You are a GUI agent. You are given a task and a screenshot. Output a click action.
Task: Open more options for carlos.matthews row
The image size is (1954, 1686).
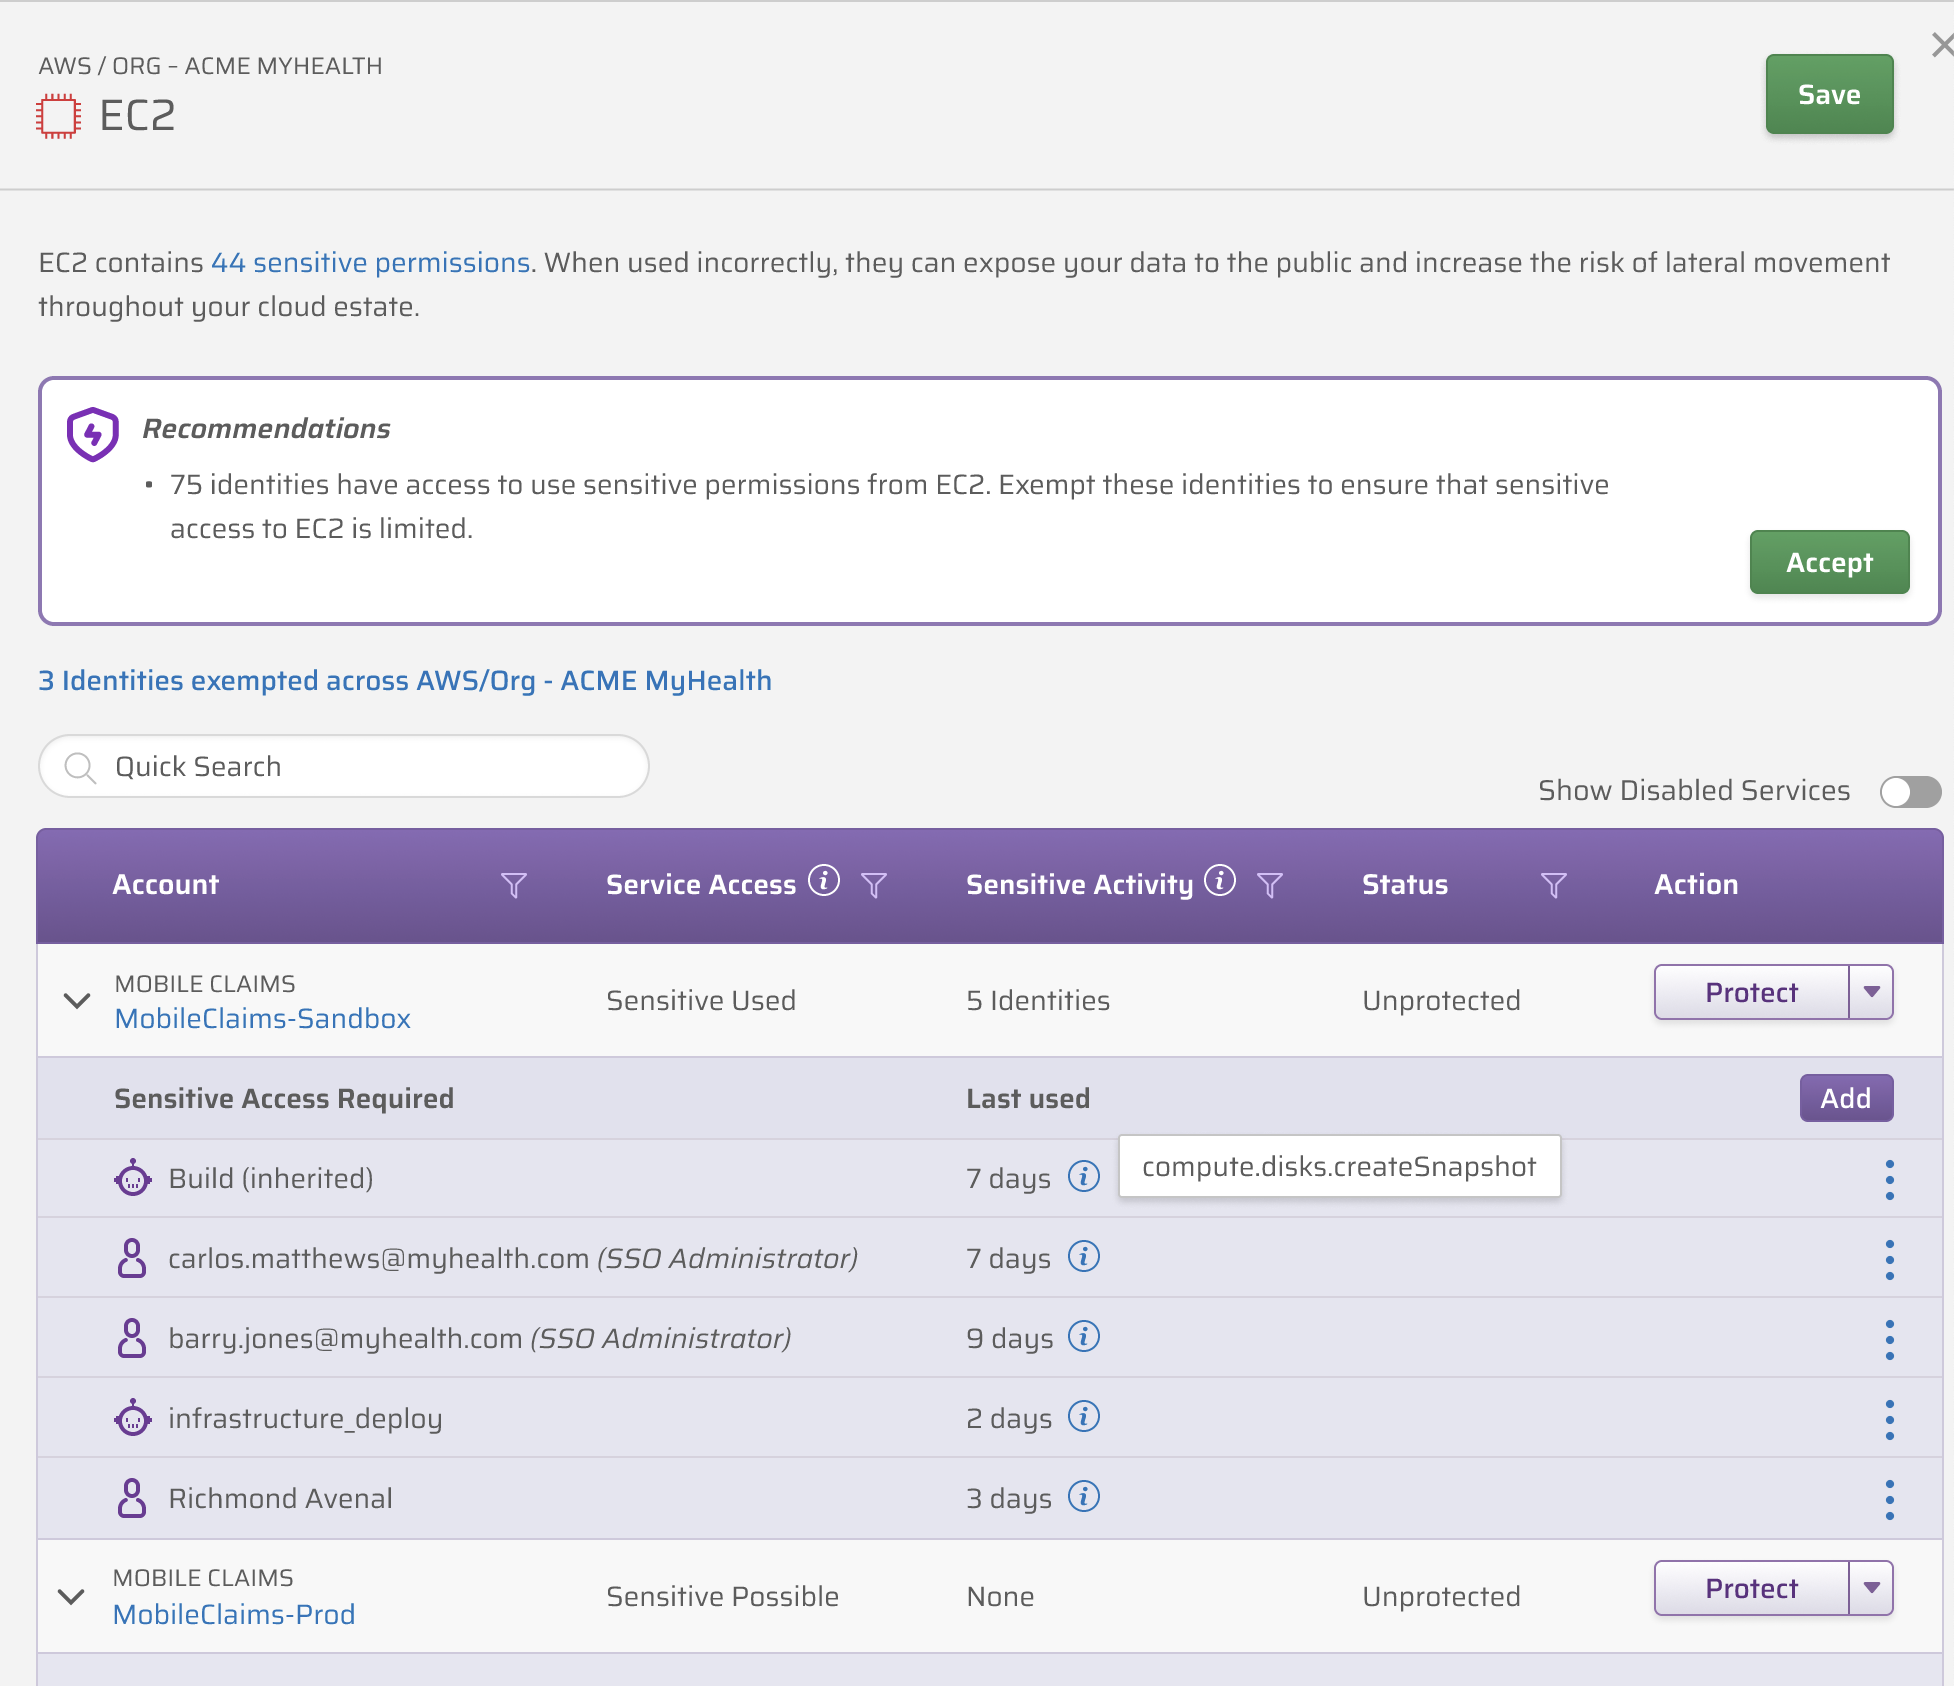click(1890, 1260)
